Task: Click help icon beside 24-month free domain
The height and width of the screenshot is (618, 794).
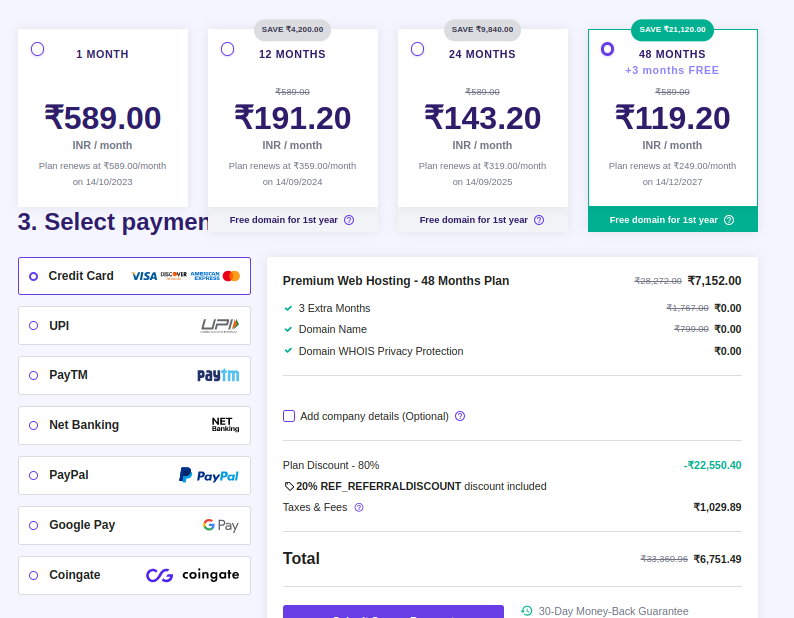Action: pos(539,220)
